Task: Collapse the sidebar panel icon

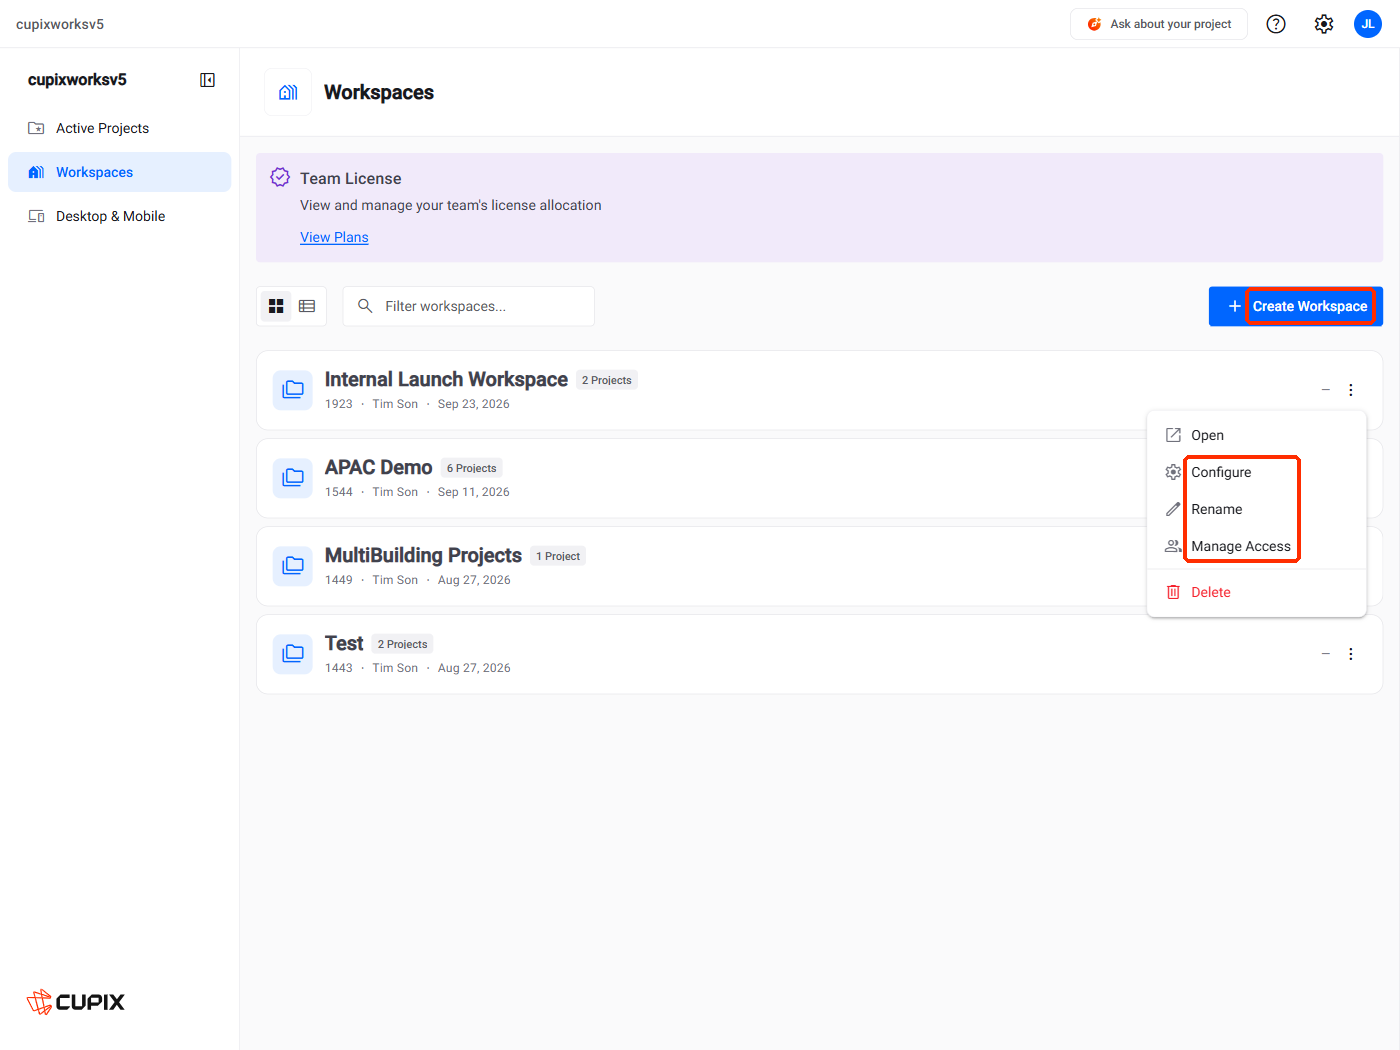Action: pyautogui.click(x=207, y=80)
